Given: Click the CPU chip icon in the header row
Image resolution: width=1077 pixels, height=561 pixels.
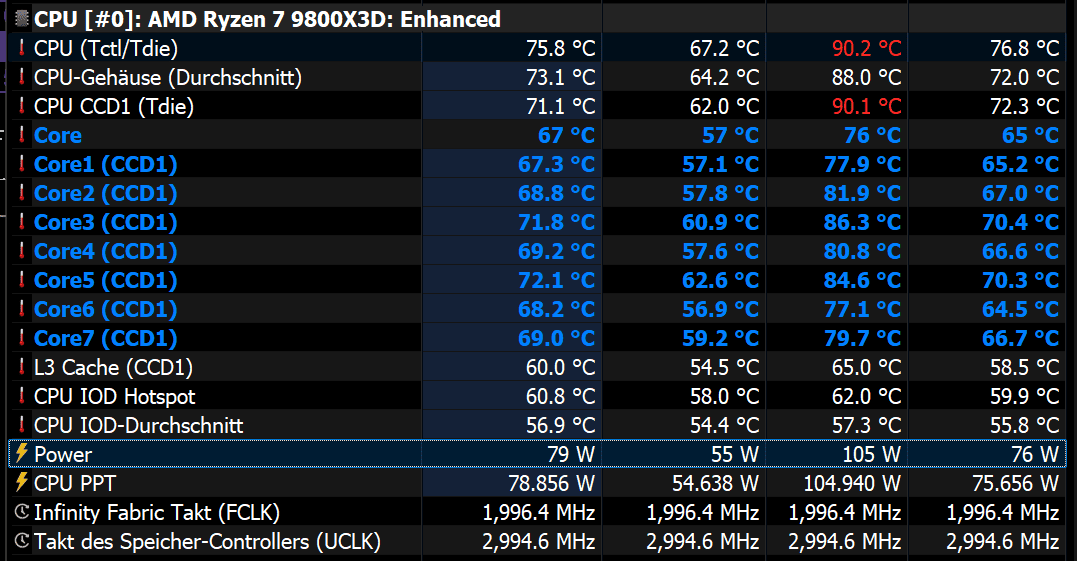Looking at the screenshot, I should (x=22, y=19).
